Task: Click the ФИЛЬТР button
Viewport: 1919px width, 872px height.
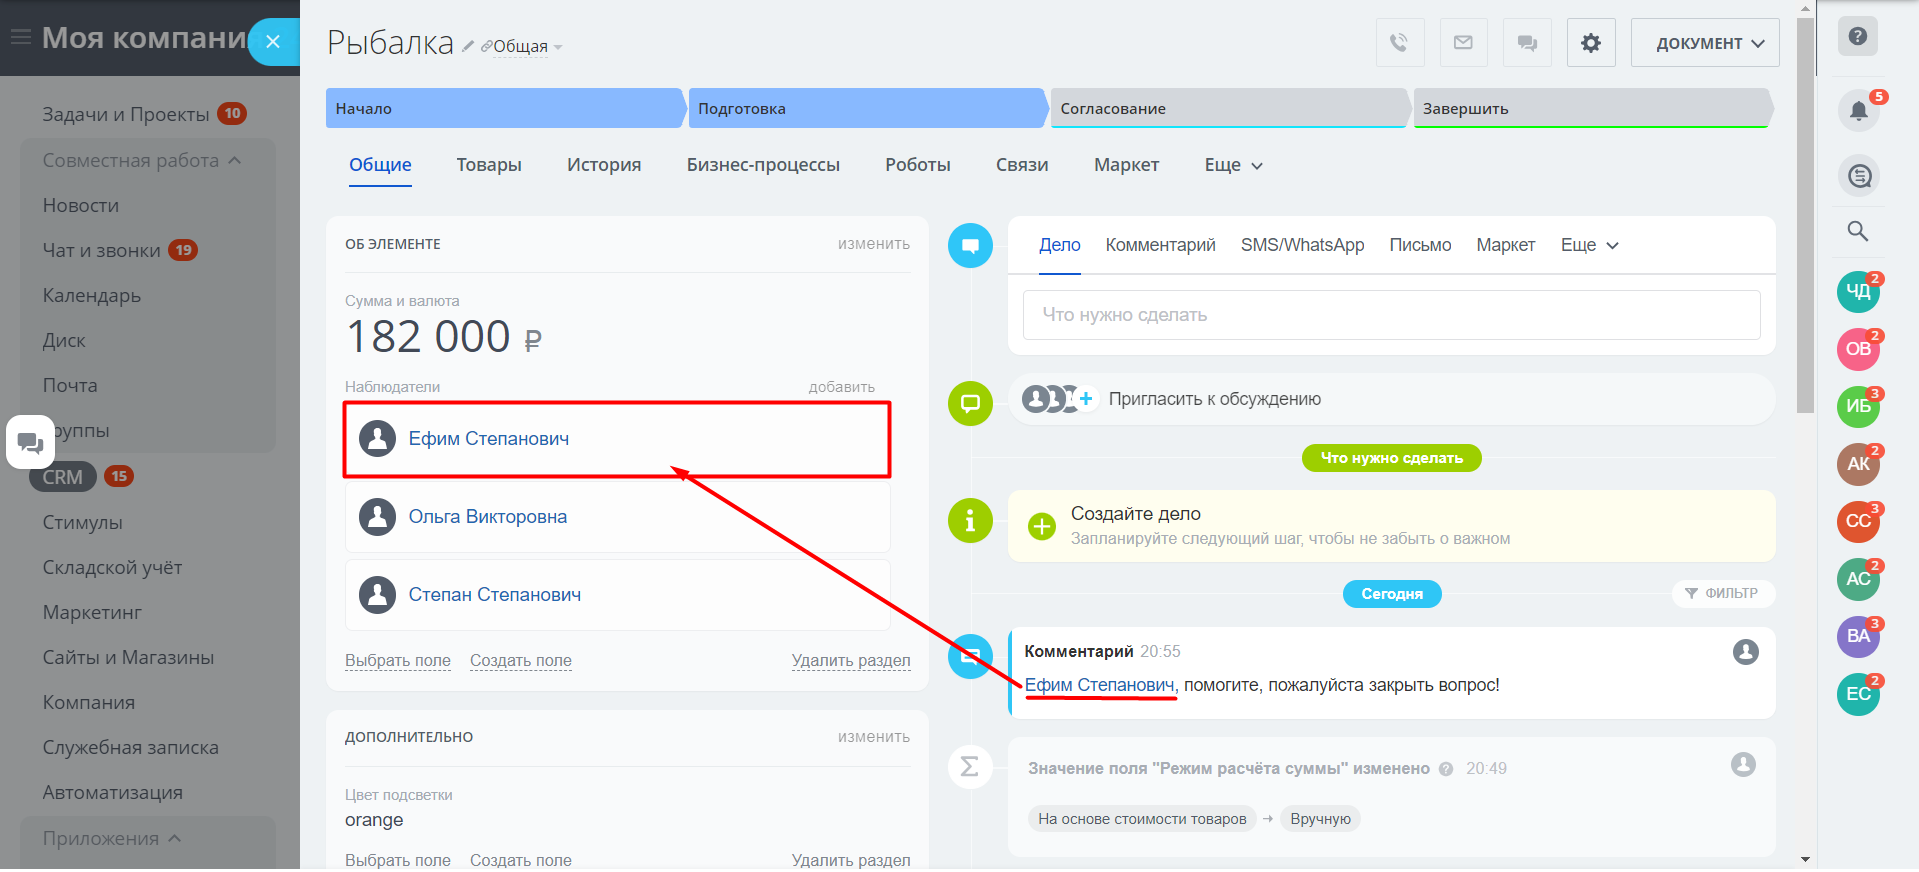Action: pos(1722,593)
